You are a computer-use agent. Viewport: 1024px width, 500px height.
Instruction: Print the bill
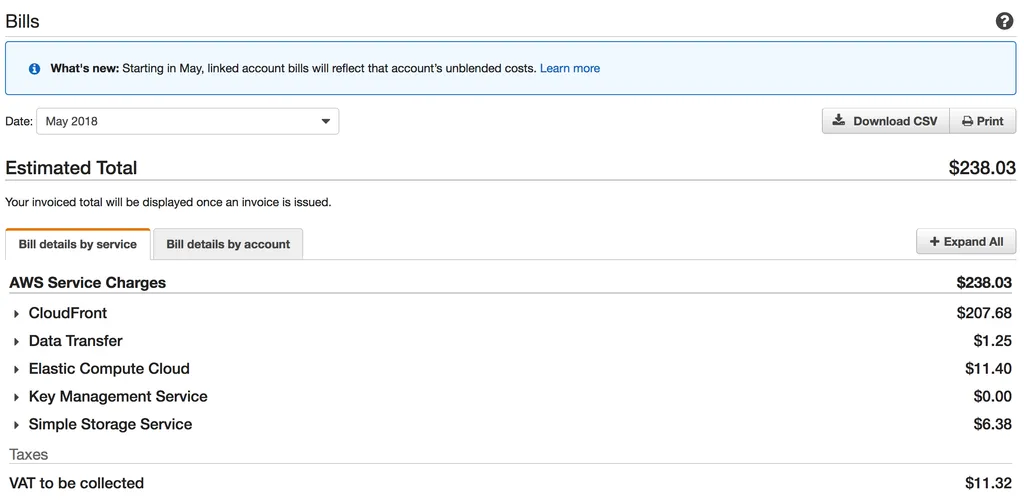[x=983, y=121]
